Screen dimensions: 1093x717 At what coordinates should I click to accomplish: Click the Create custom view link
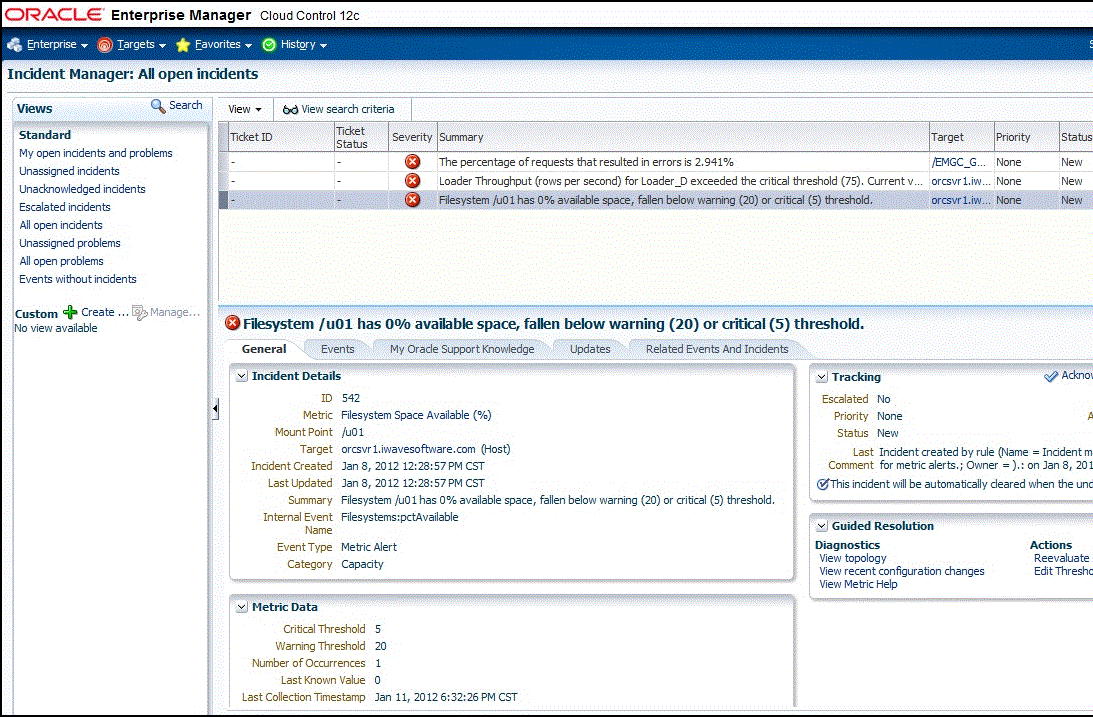click(x=105, y=313)
